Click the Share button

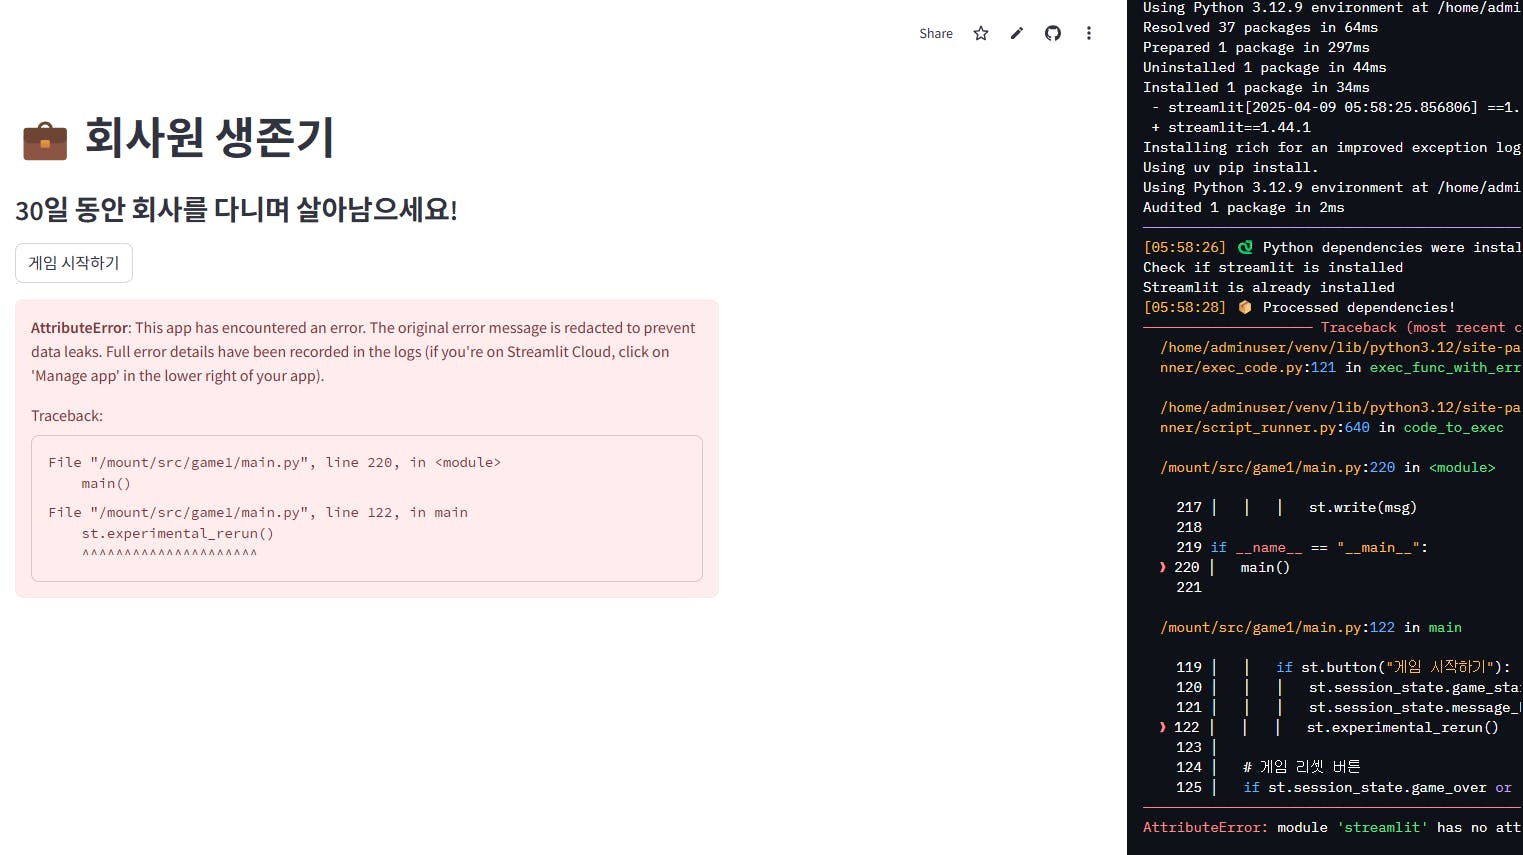pos(936,33)
